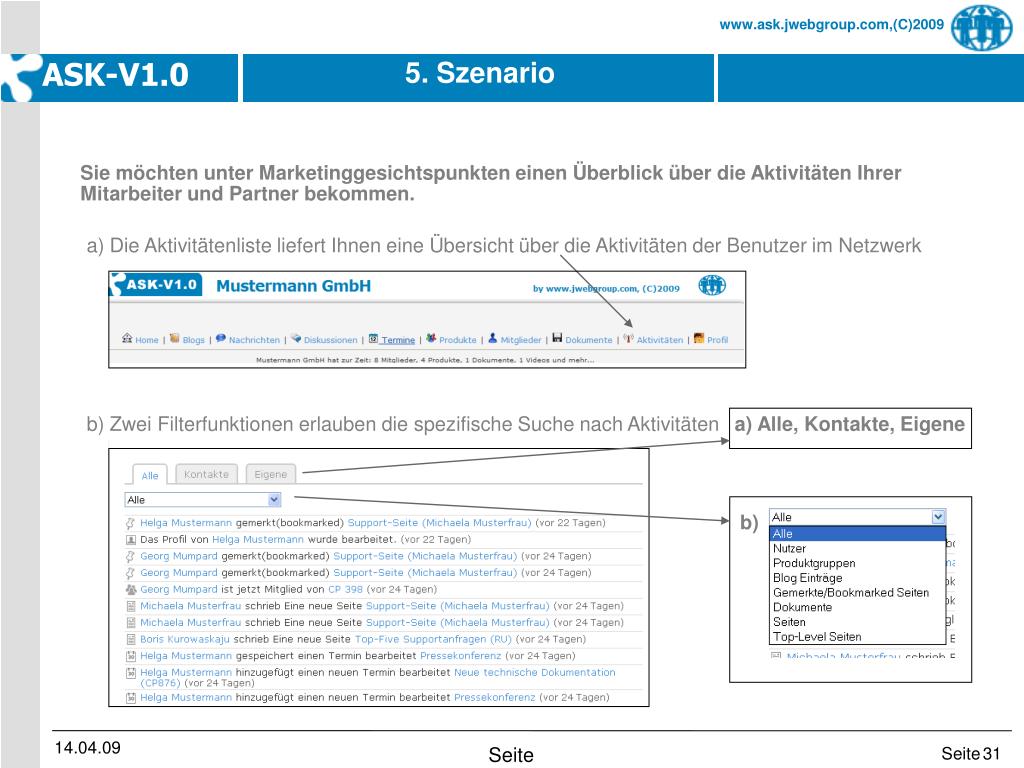Choose 'Dokumente' from the filter list

coord(802,607)
